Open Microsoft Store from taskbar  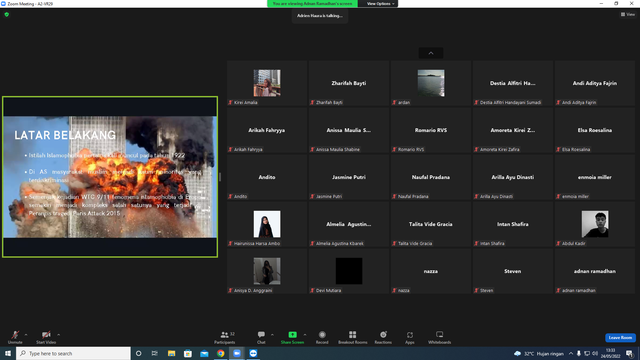pyautogui.click(x=188, y=353)
